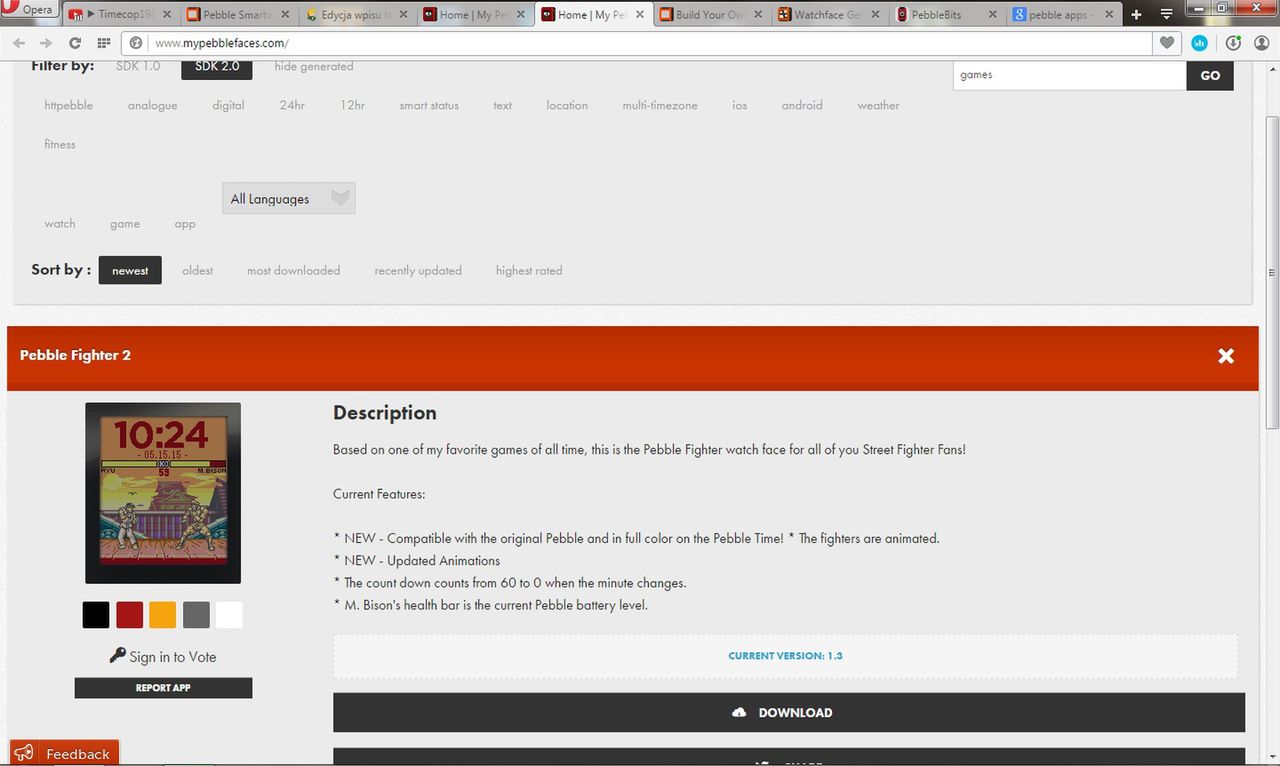
Task: Sort by newest
Action: (130, 270)
